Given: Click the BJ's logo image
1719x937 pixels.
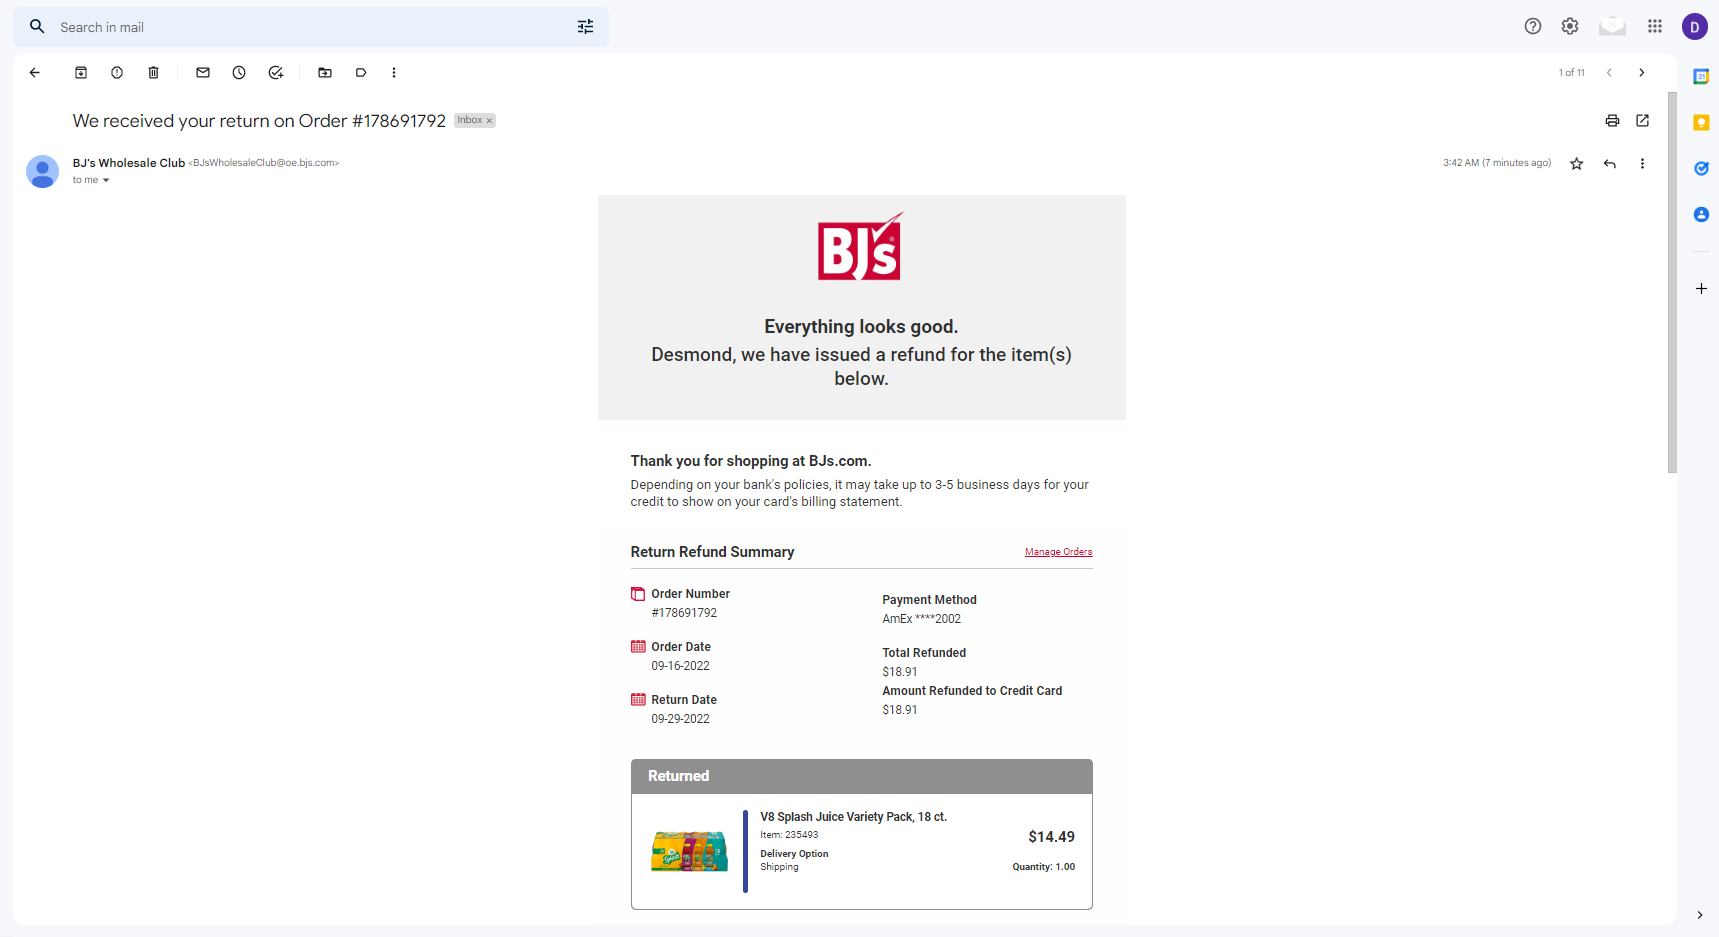Looking at the screenshot, I should click(x=861, y=246).
